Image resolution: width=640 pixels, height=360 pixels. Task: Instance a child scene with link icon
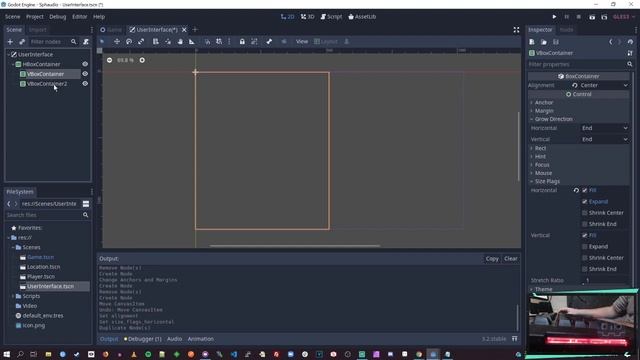point(22,42)
